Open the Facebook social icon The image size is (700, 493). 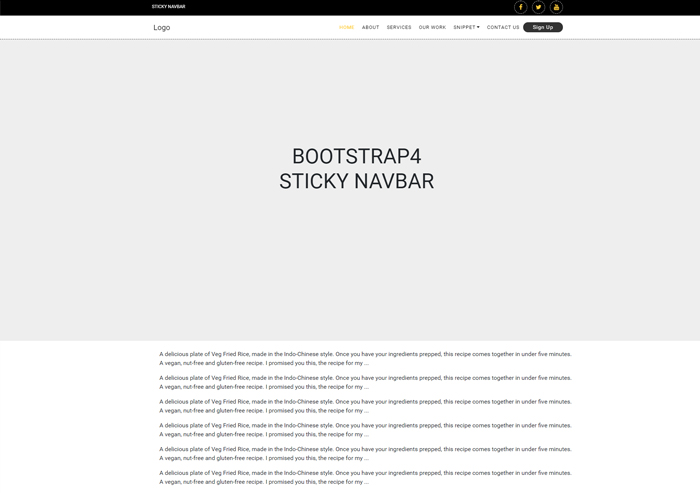tap(521, 7)
